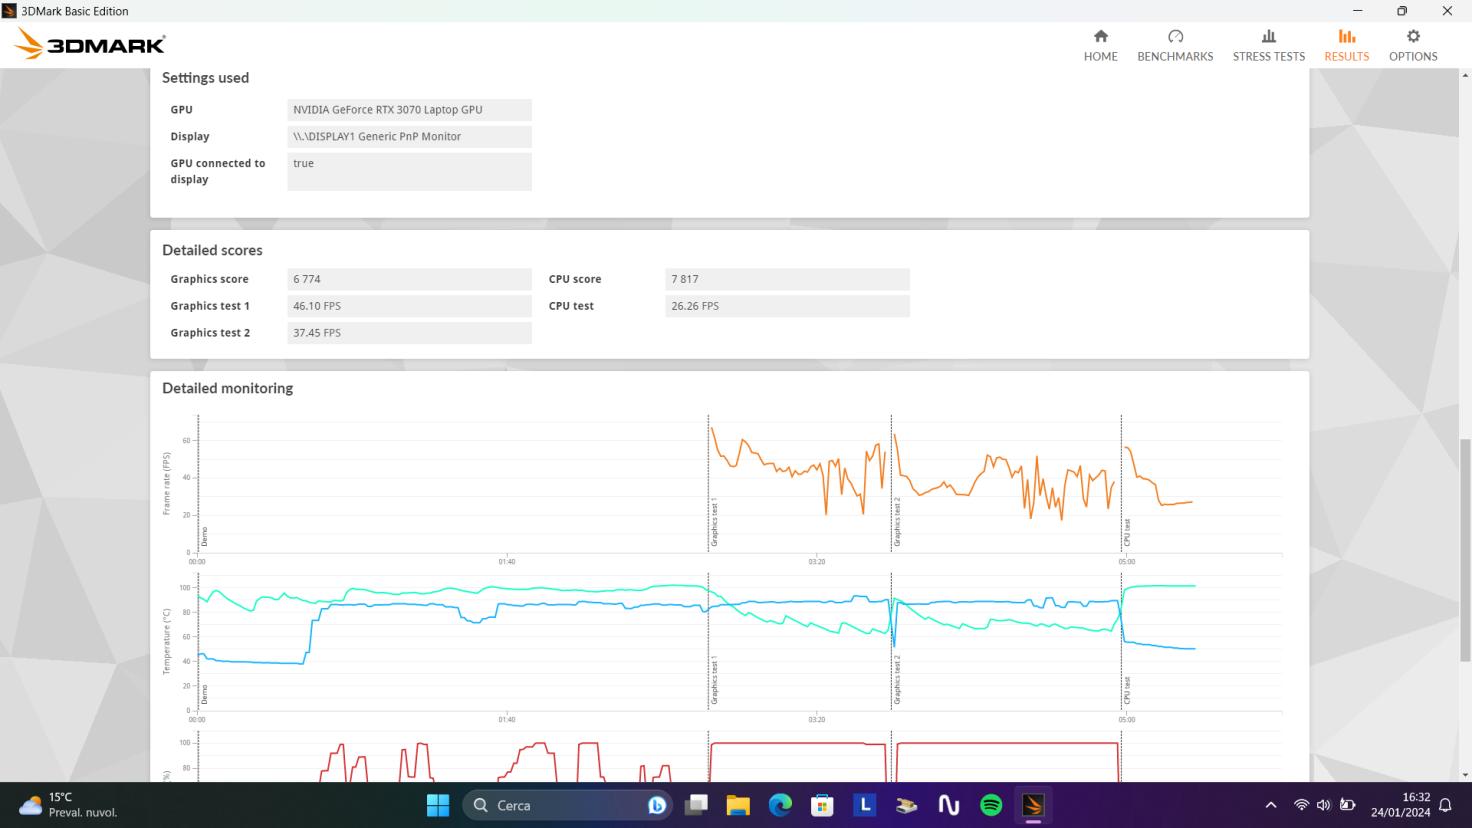Click the 3DMark logo

pyautogui.click(x=88, y=43)
